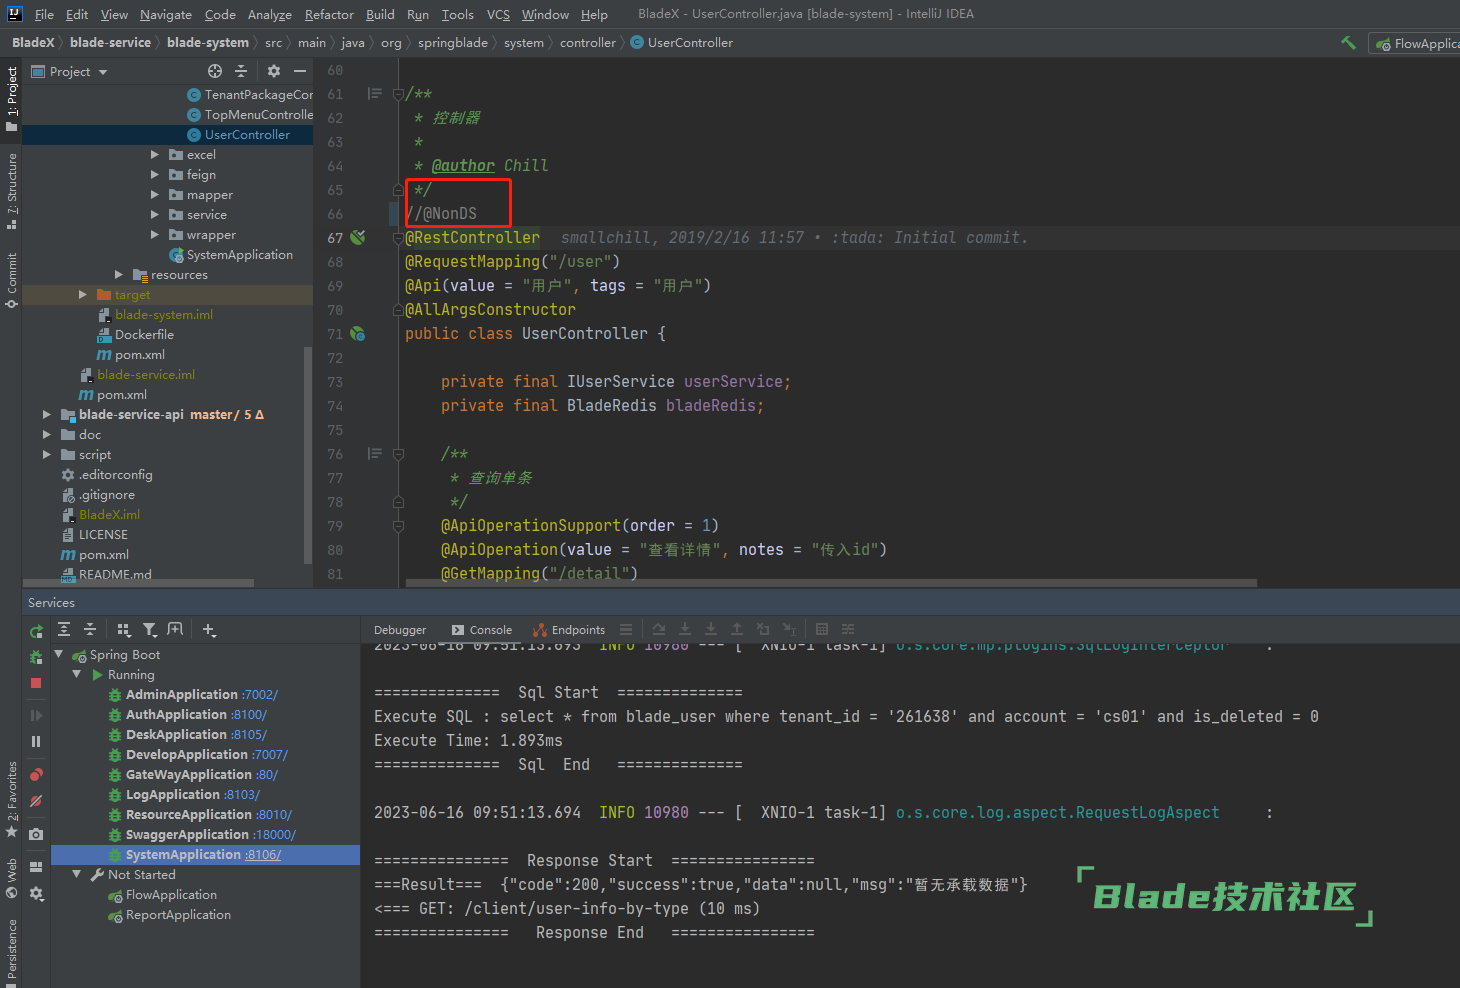The image size is (1460, 988).
Task: Open the VCS menu
Action: [498, 14]
